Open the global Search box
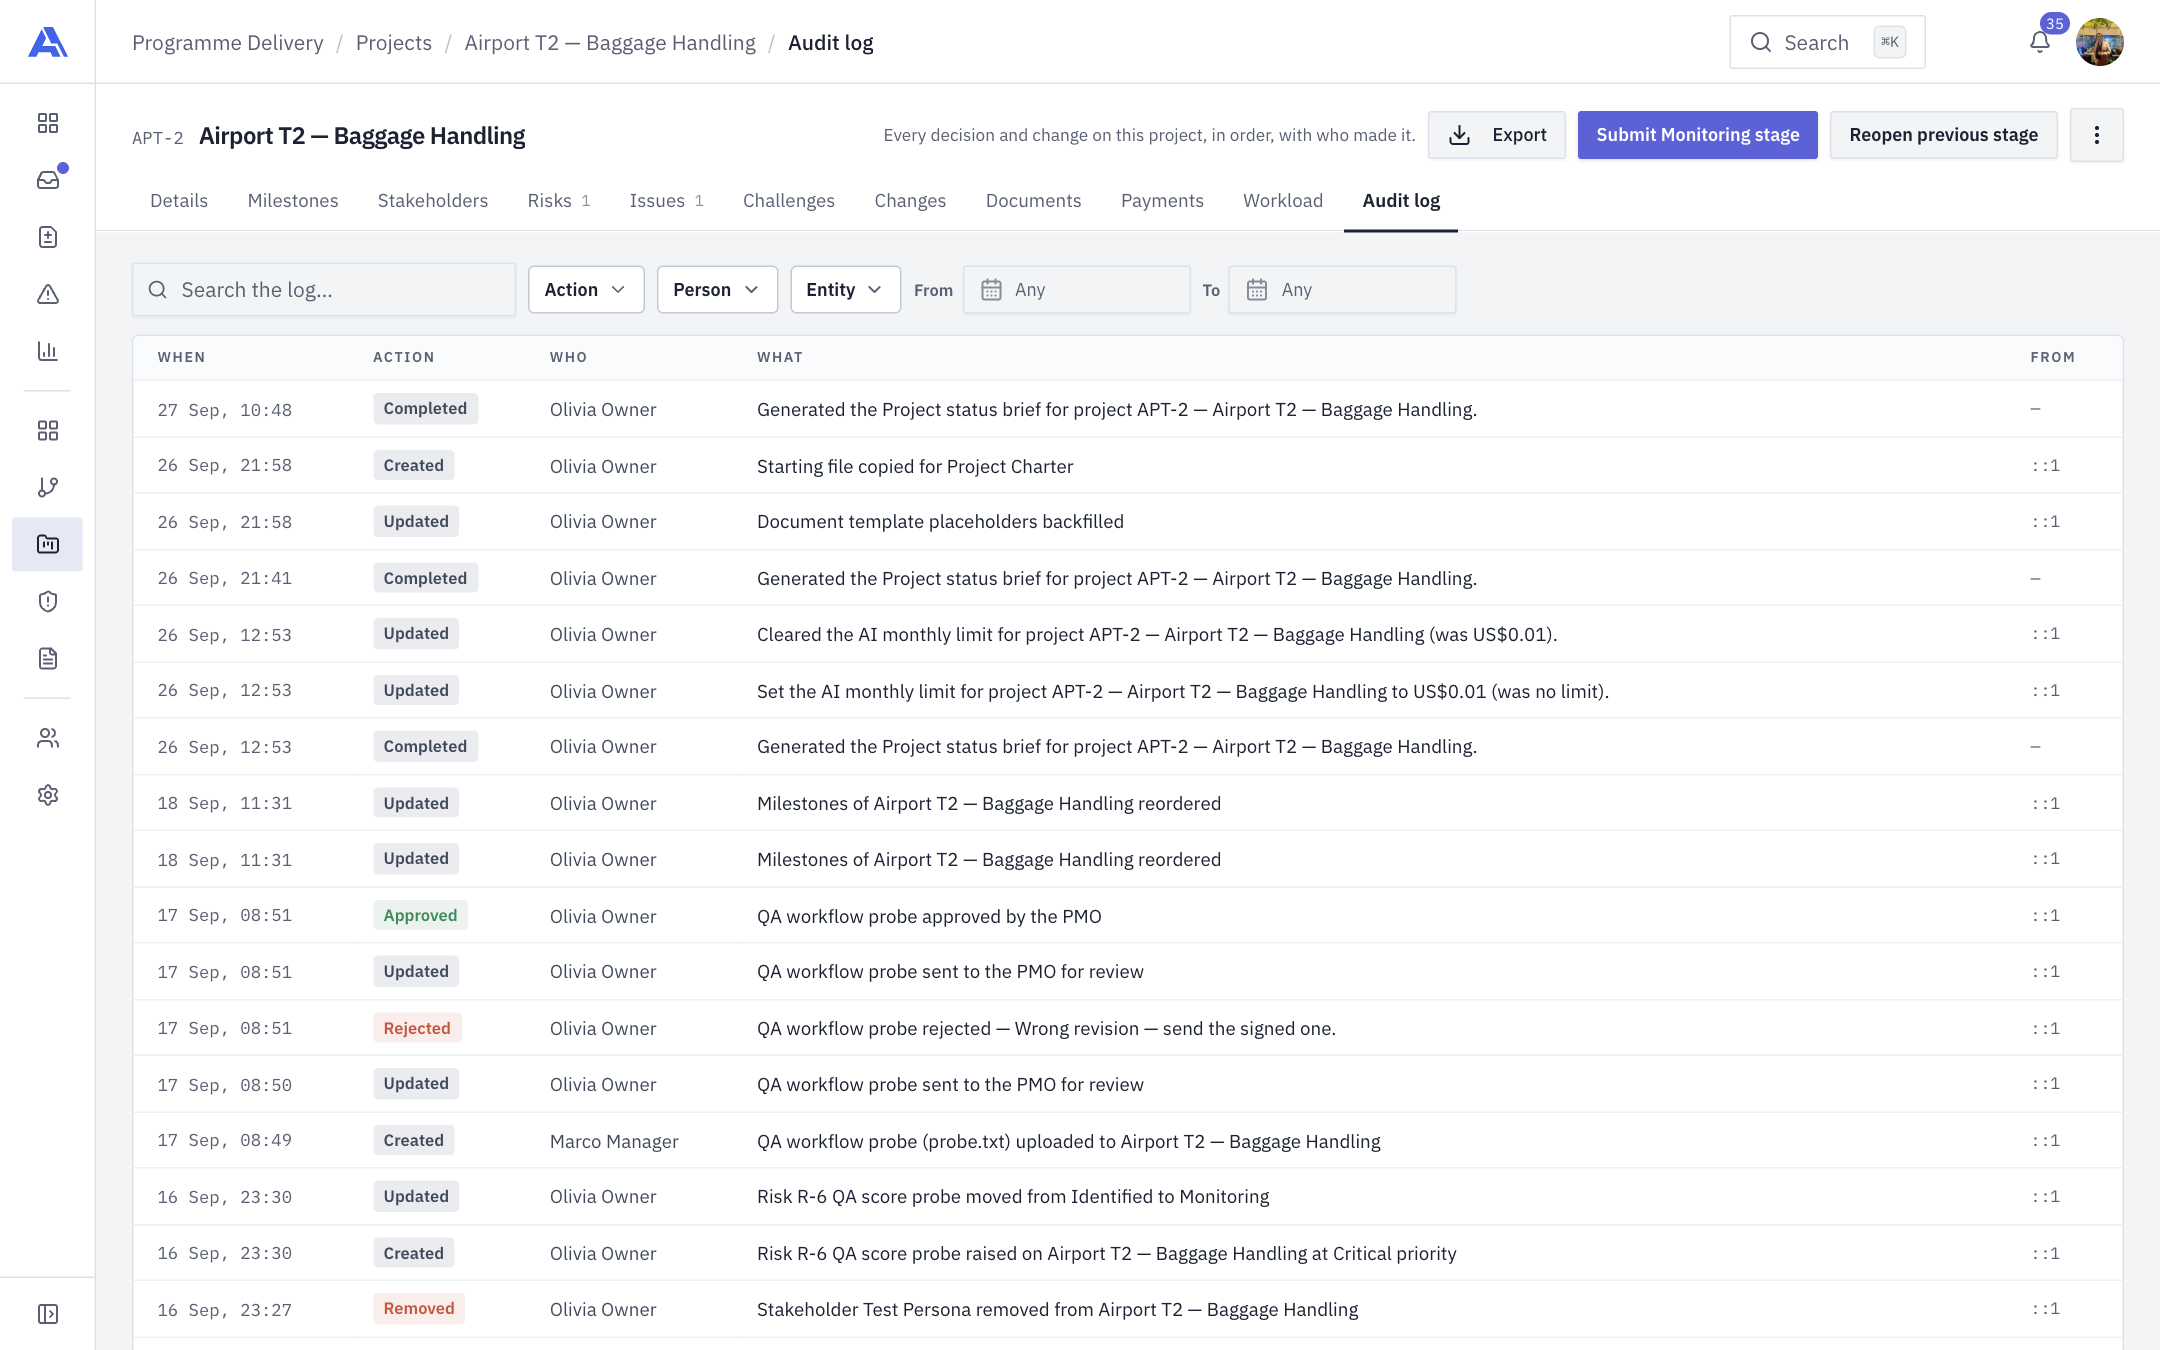This screenshot has height=1350, width=2160. (1827, 42)
